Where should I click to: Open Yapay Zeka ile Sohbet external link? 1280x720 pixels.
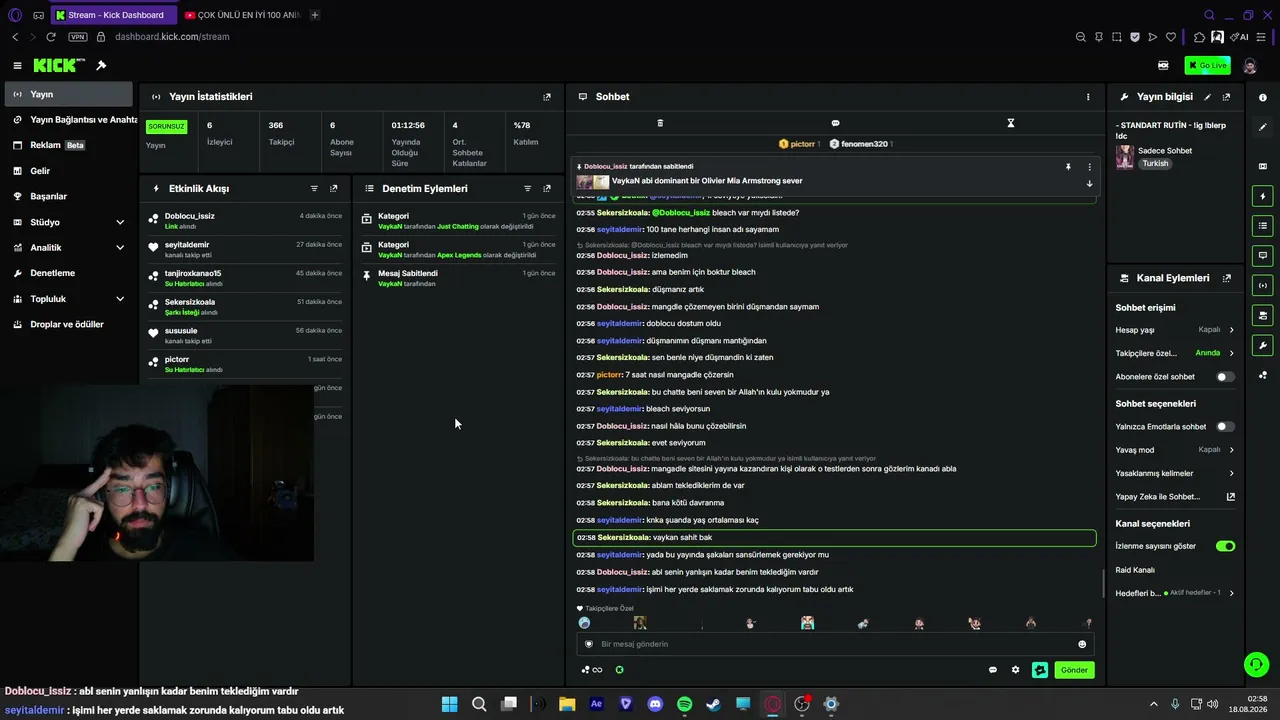(x=1230, y=497)
